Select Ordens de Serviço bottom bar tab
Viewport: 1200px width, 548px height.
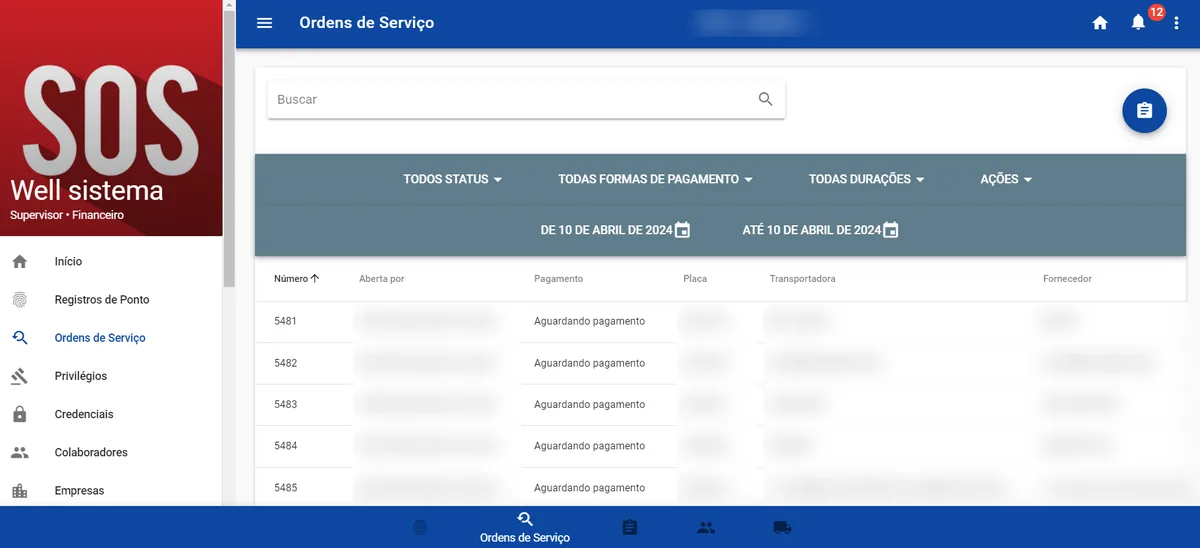pyautogui.click(x=525, y=527)
